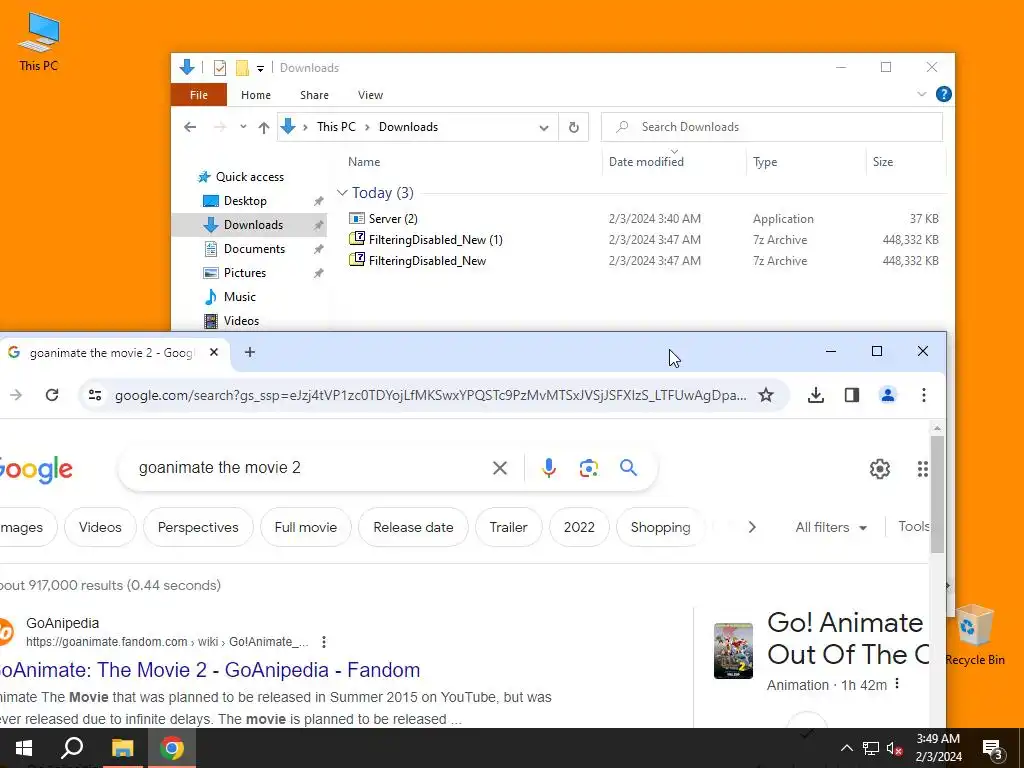Click the Chrome URL address bar
Screen dimensions: 1024x768
[x=430, y=396]
